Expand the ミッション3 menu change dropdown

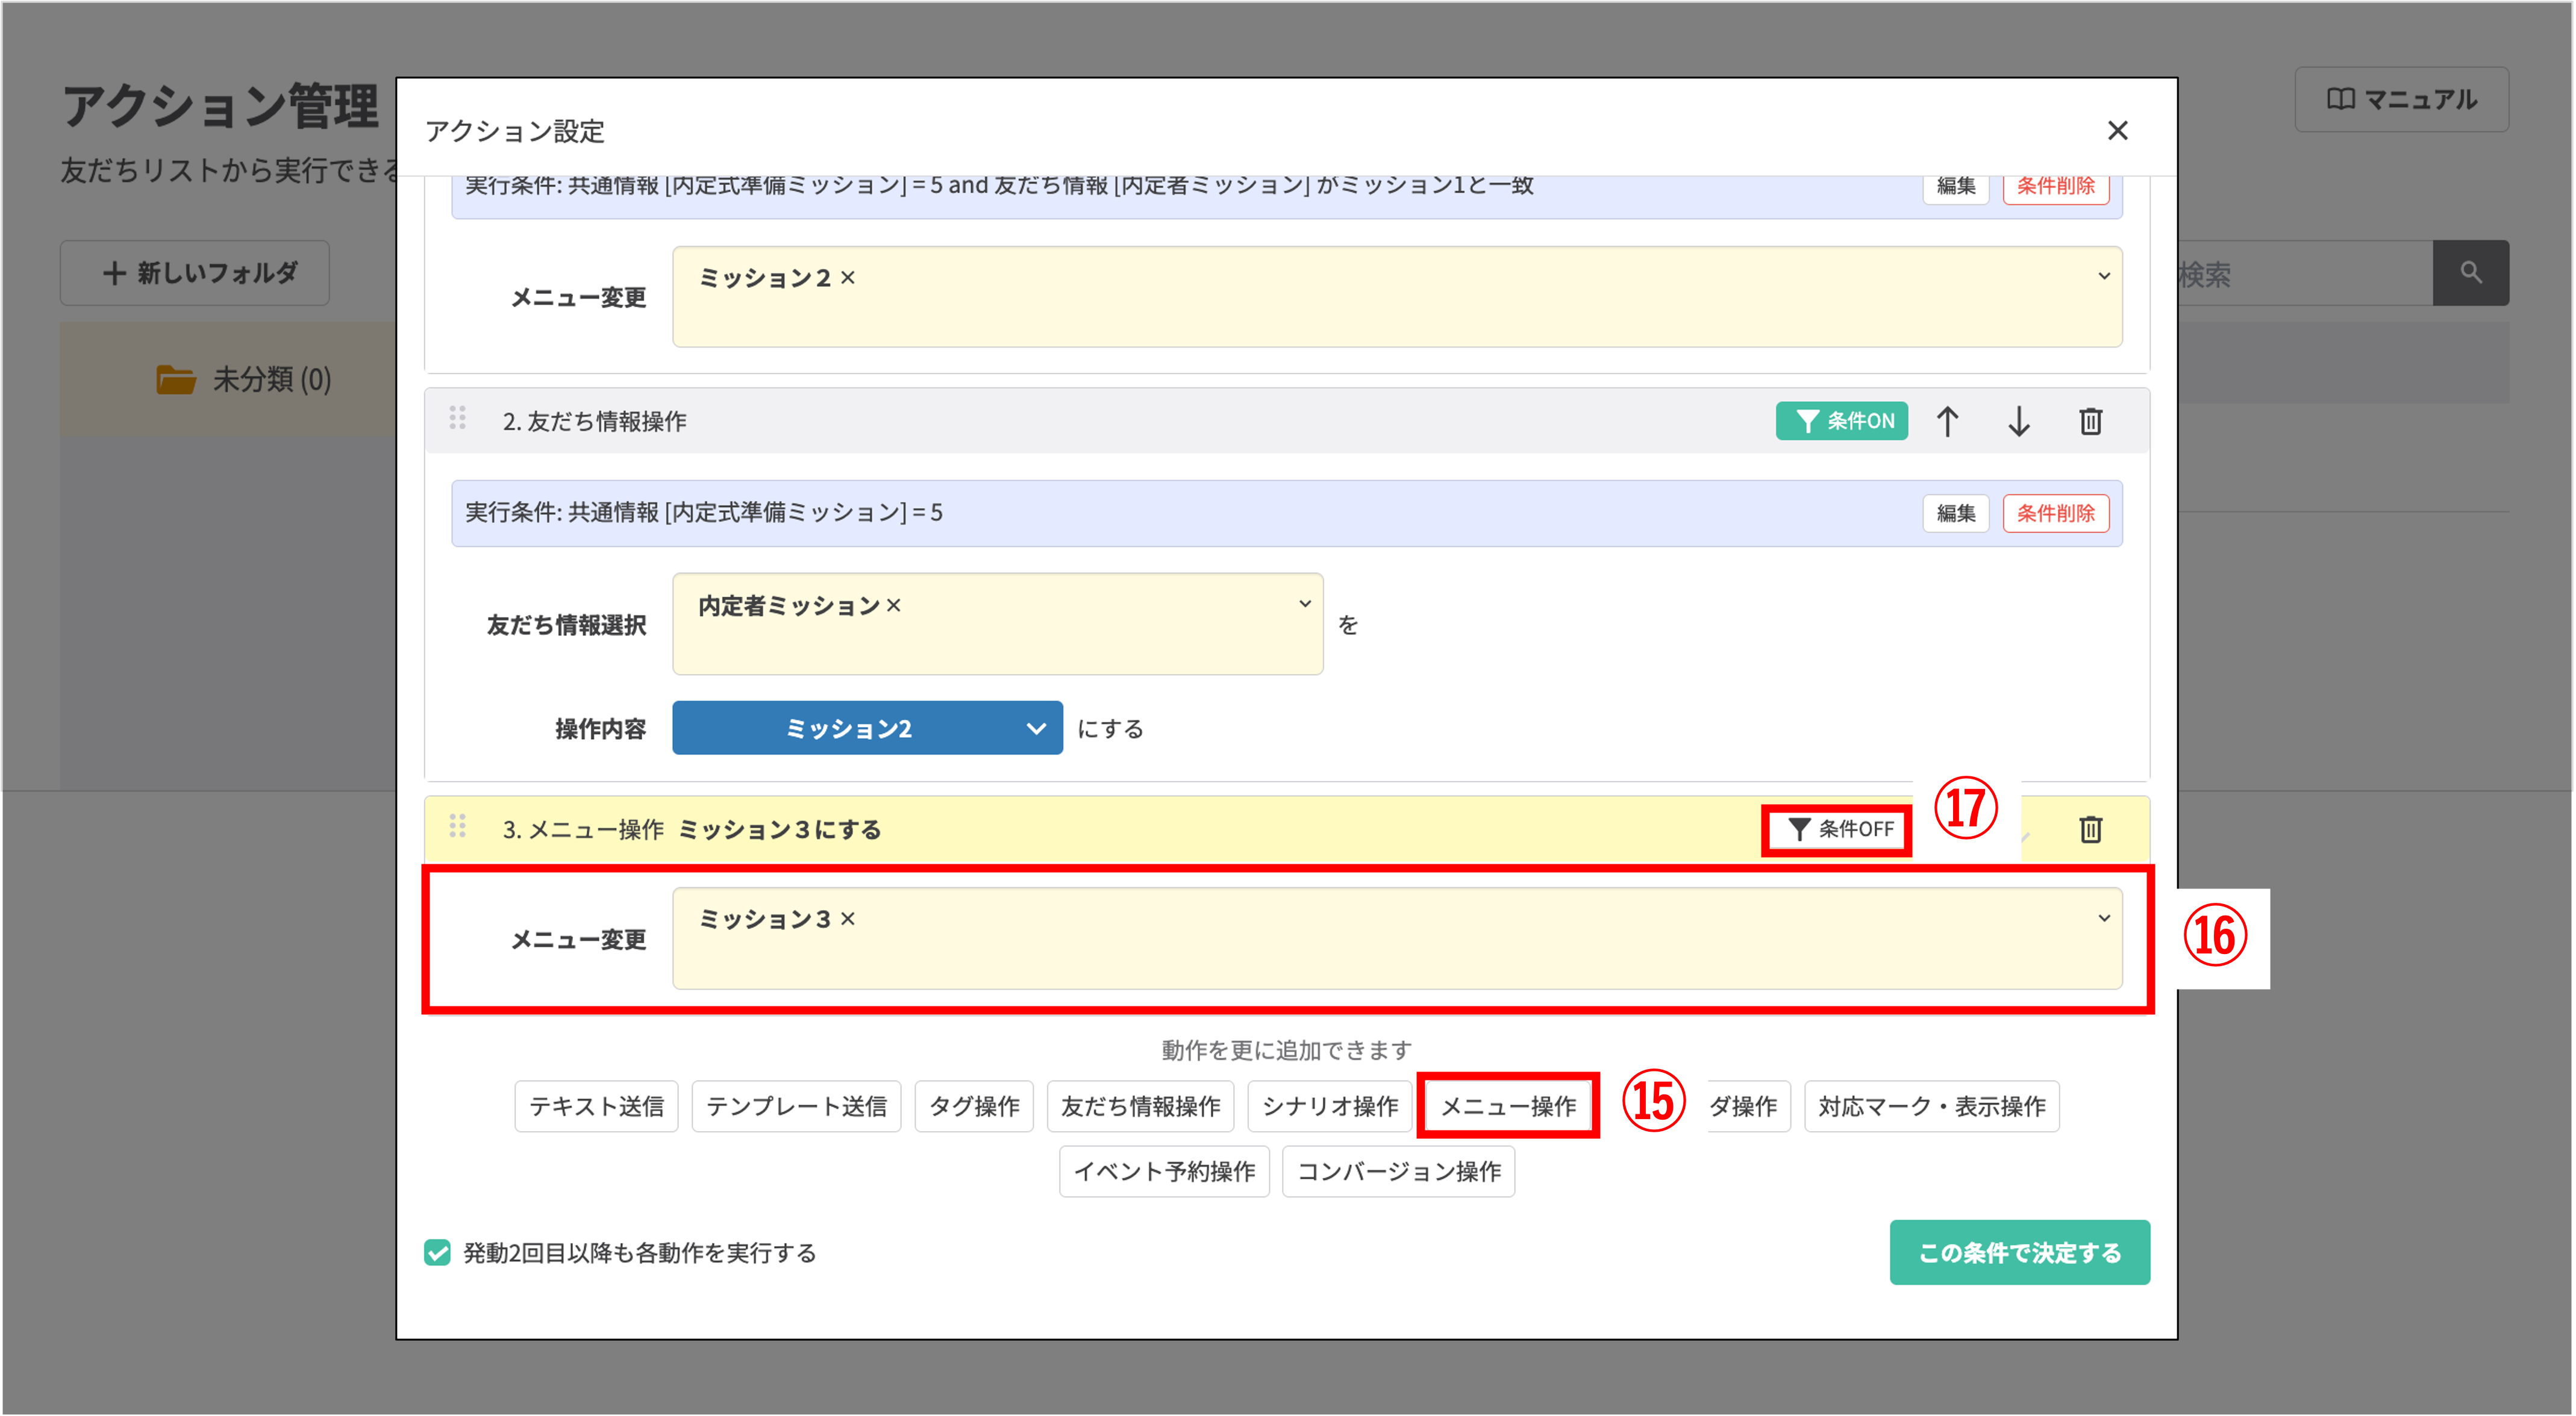coord(2104,918)
